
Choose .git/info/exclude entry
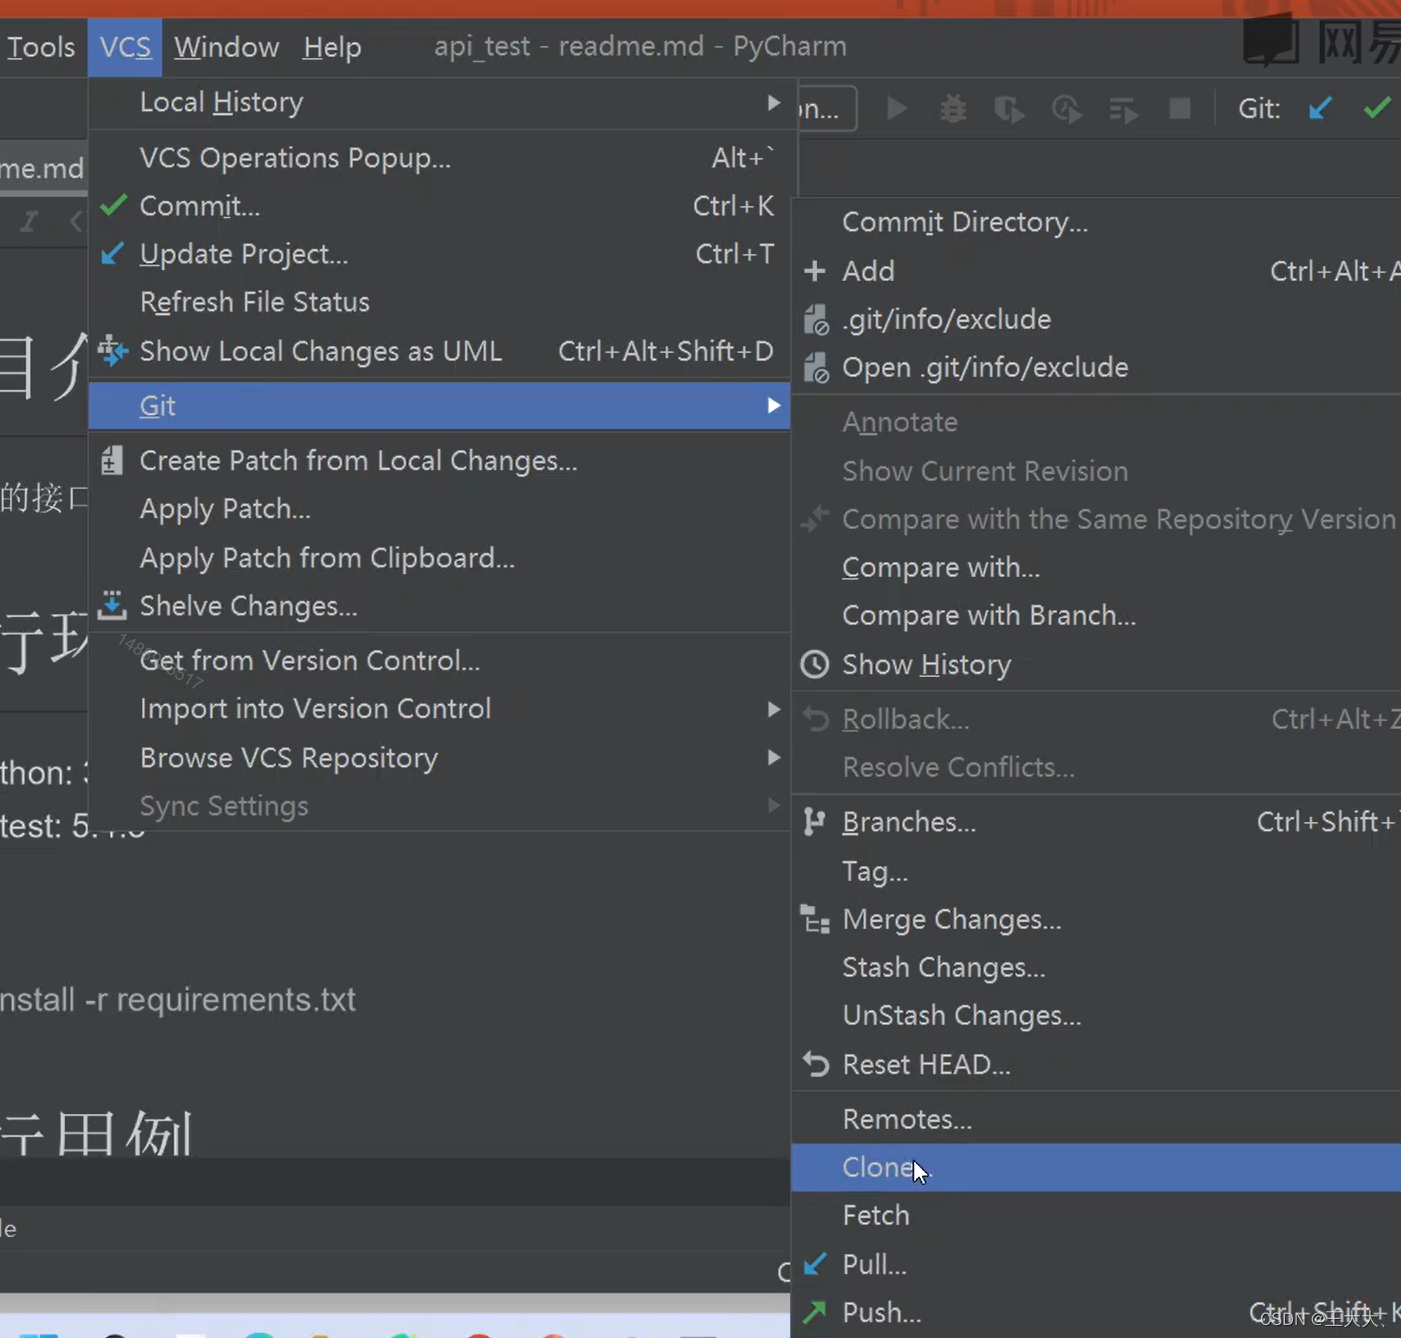[x=1096, y=319]
